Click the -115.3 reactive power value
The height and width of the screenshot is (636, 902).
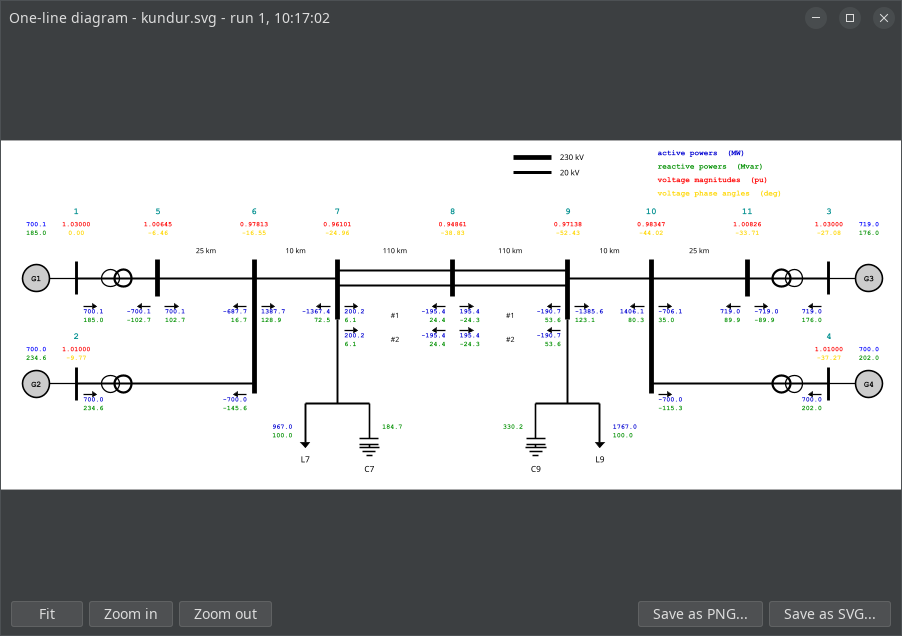click(670, 408)
